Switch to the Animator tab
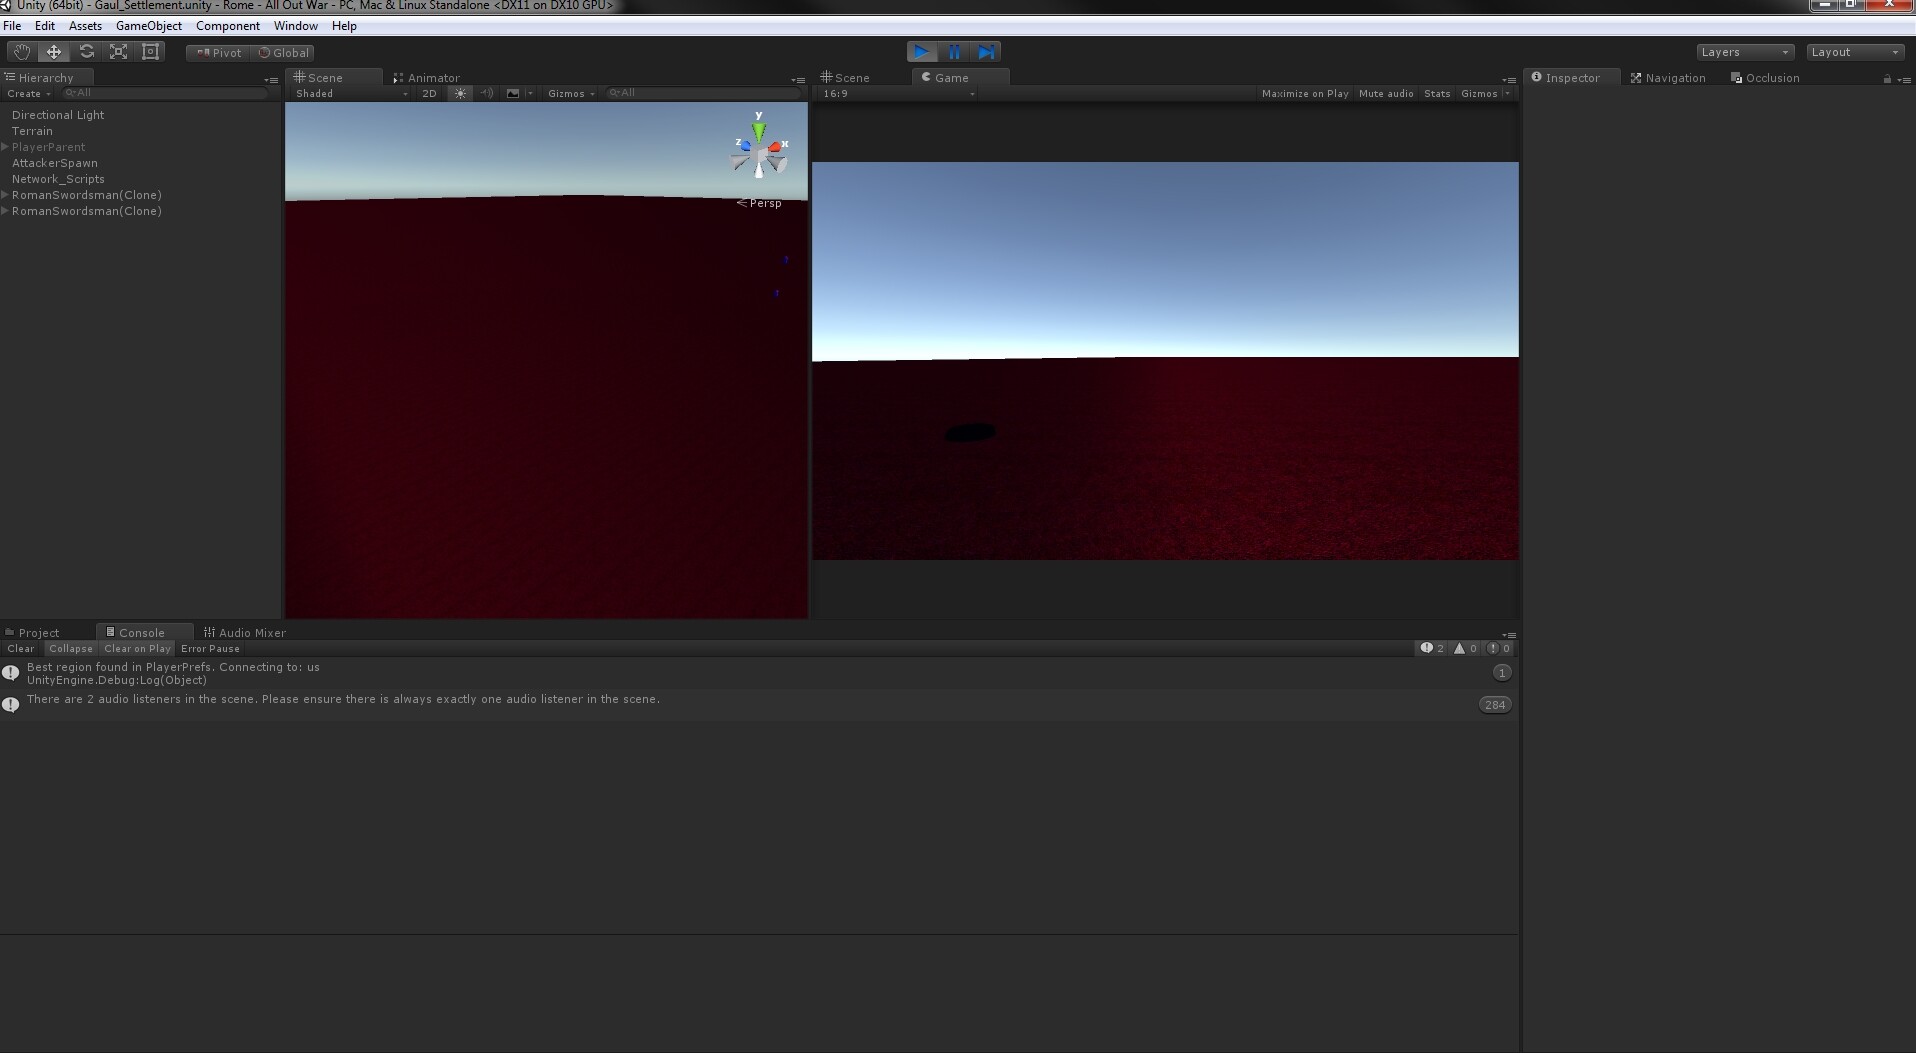1916x1053 pixels. [428, 77]
